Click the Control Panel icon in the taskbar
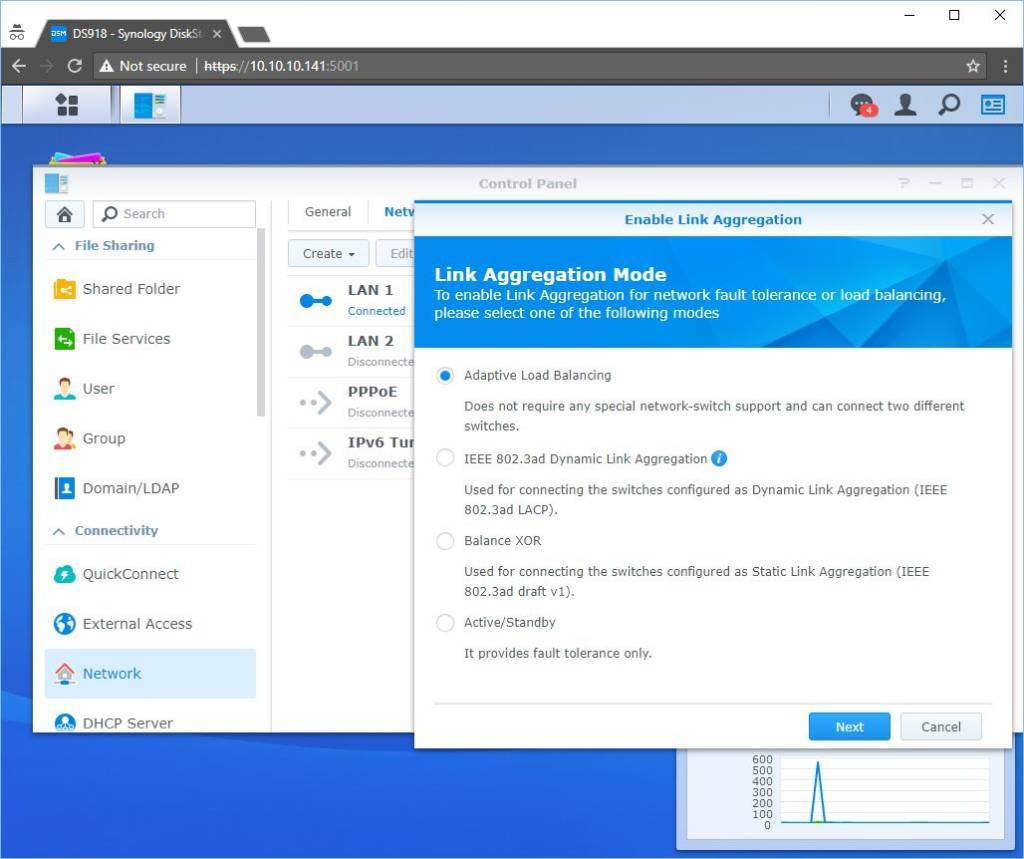1024x859 pixels. [150, 104]
